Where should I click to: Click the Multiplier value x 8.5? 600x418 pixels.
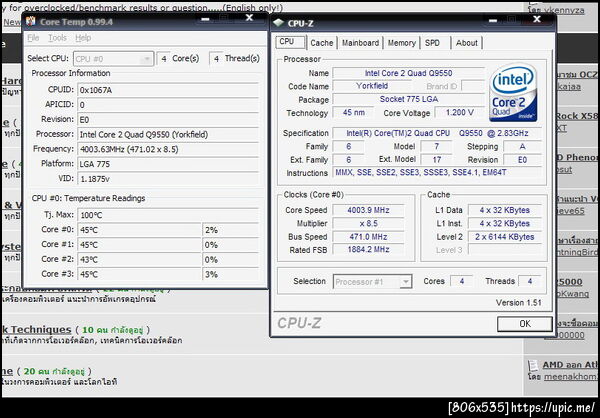coord(368,224)
